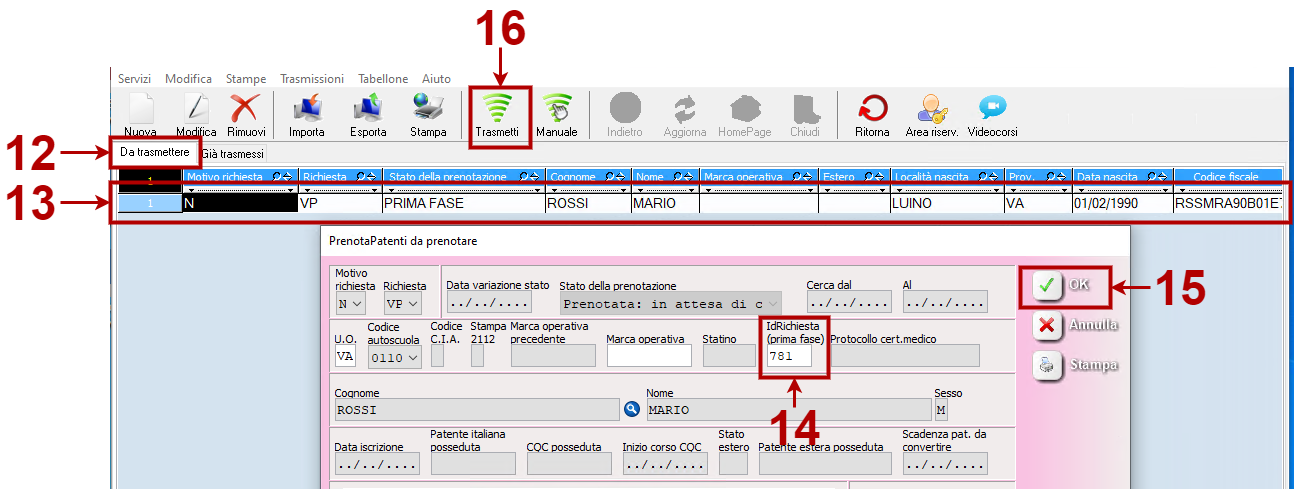Confirm with the OK button
Image resolution: width=1295 pixels, height=490 pixels.
pyautogui.click(x=1065, y=285)
